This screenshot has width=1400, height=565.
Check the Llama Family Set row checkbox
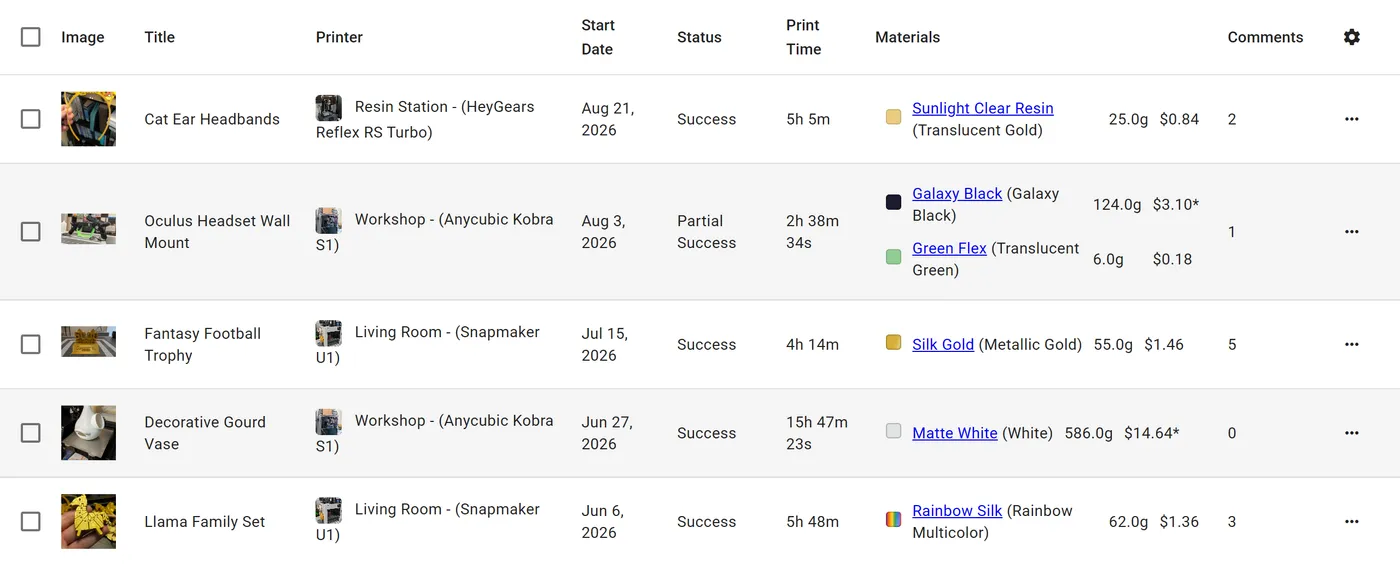pyautogui.click(x=31, y=521)
